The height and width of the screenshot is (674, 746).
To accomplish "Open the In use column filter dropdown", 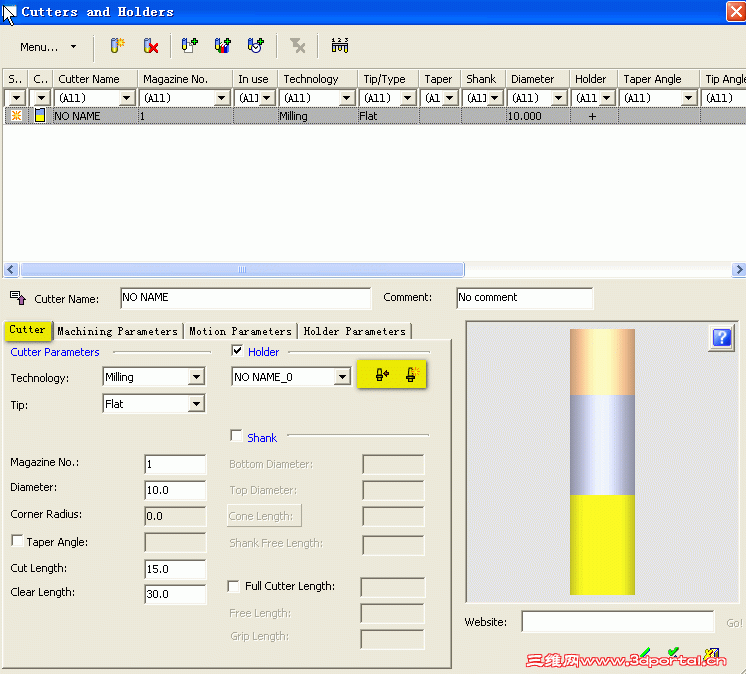I will [267, 98].
